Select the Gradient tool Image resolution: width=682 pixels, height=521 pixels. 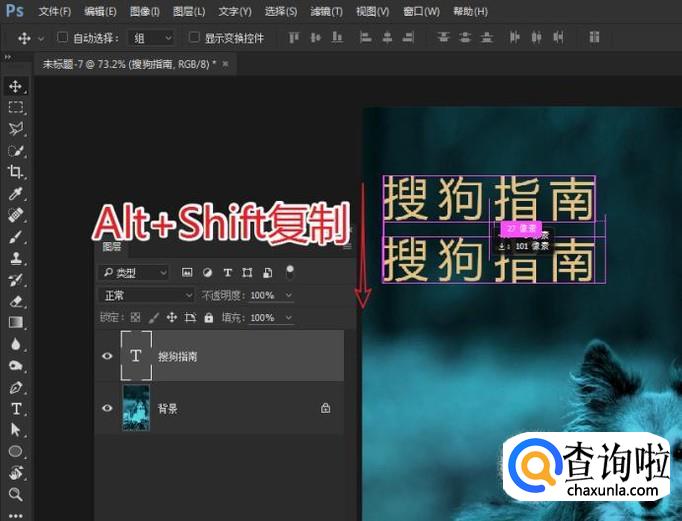tap(16, 322)
